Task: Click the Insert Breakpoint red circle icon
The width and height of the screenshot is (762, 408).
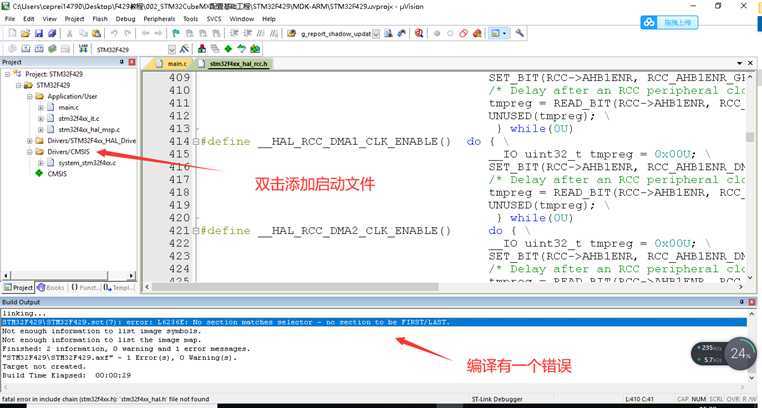Action: [437, 34]
